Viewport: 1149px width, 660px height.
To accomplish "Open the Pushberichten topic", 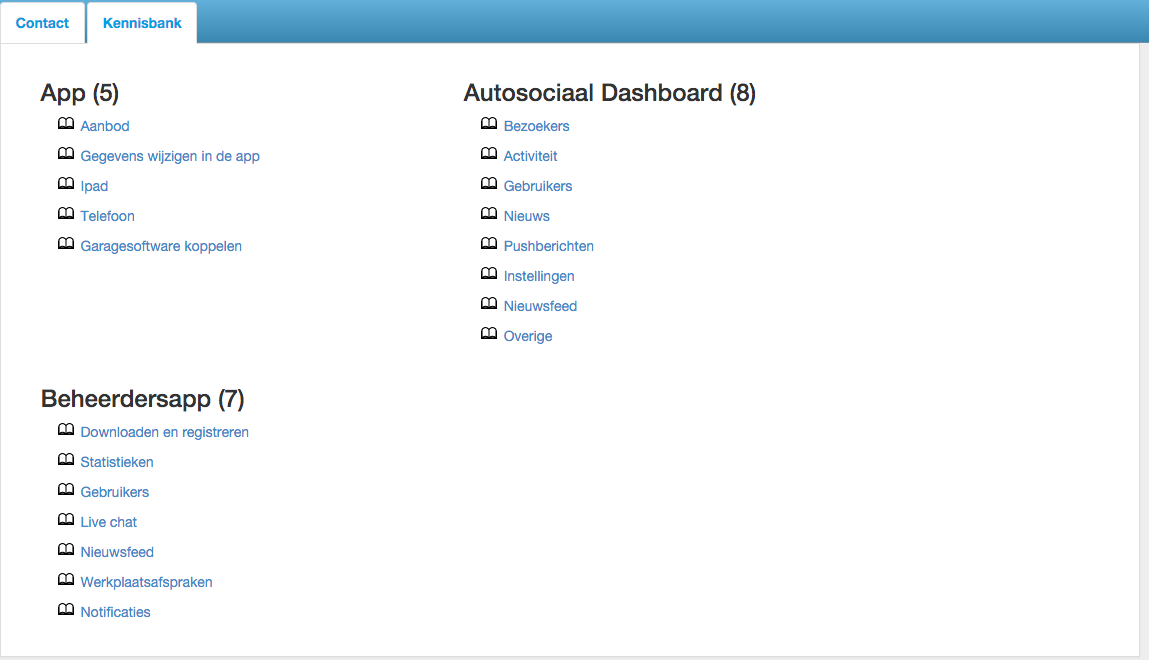I will [x=549, y=246].
